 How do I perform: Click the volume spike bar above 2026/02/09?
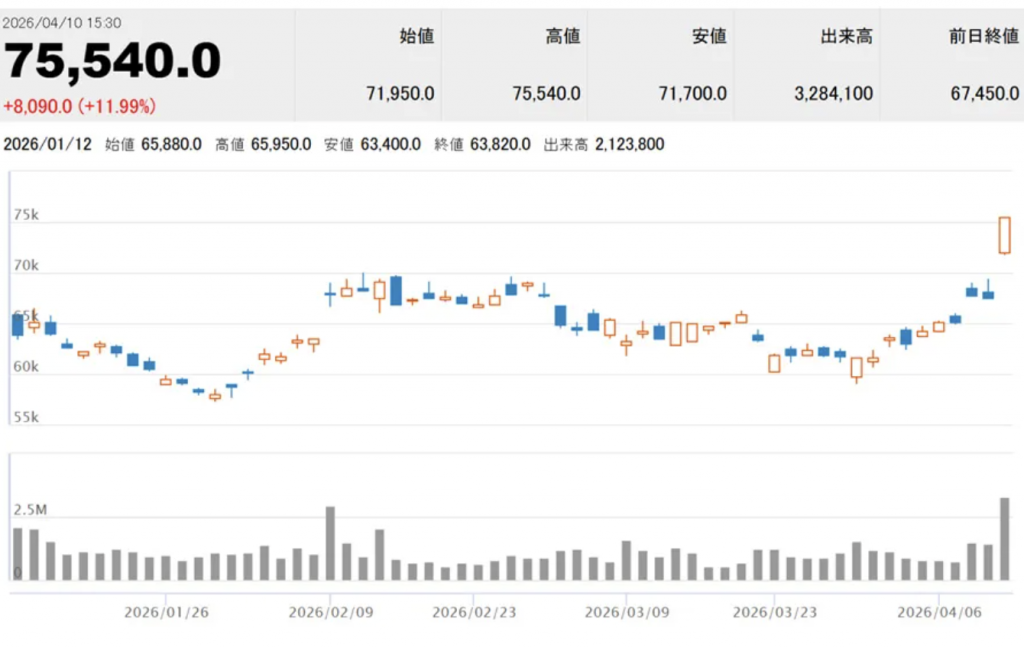tap(330, 543)
